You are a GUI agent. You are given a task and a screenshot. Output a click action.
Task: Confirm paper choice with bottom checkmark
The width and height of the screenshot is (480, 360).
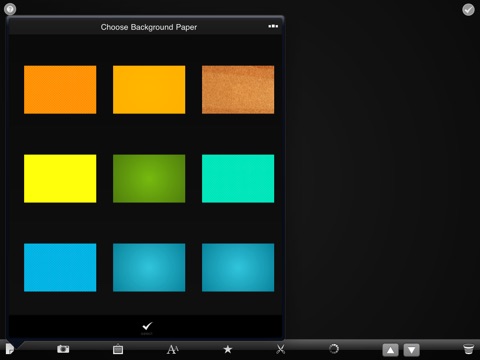pos(147,327)
